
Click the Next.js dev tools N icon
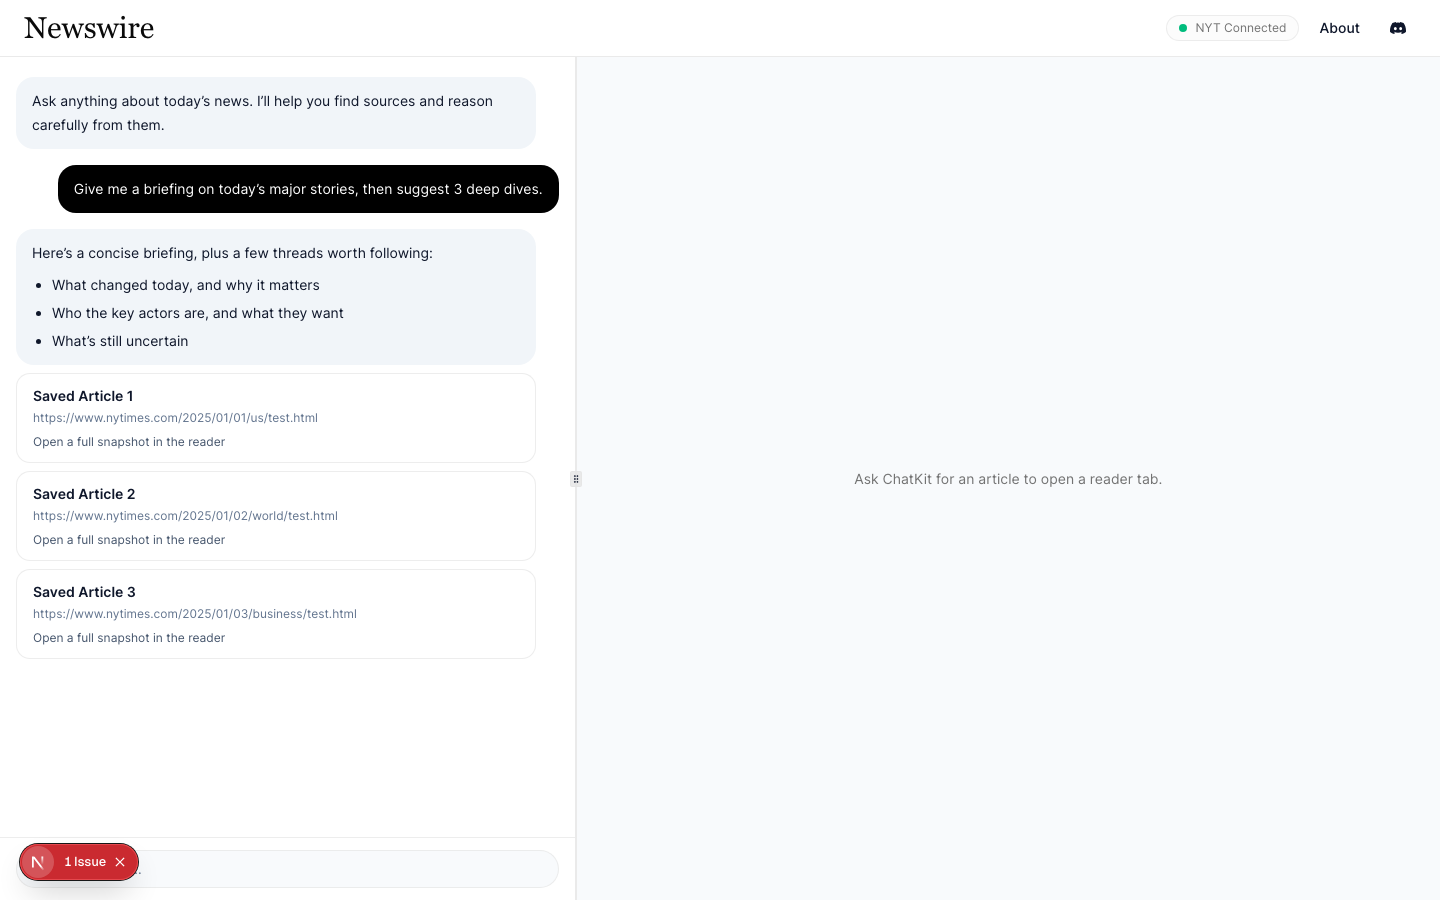(x=38, y=862)
